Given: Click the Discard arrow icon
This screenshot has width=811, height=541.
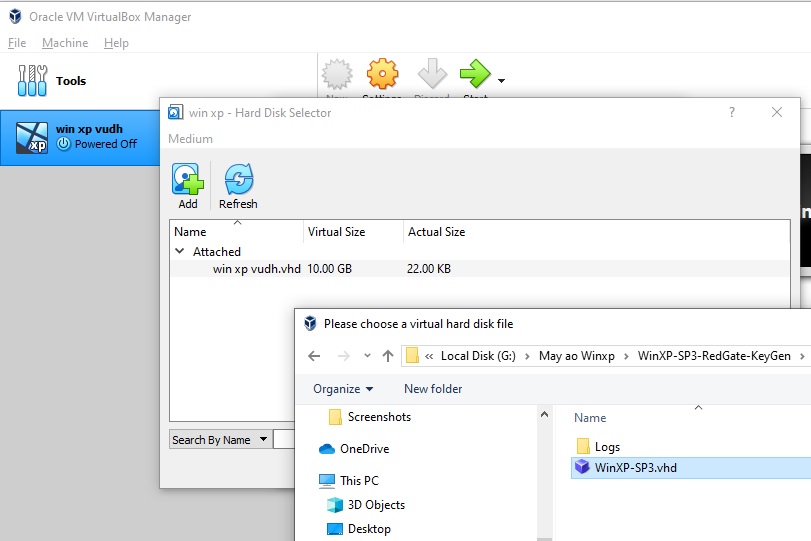Looking at the screenshot, I should (x=432, y=73).
